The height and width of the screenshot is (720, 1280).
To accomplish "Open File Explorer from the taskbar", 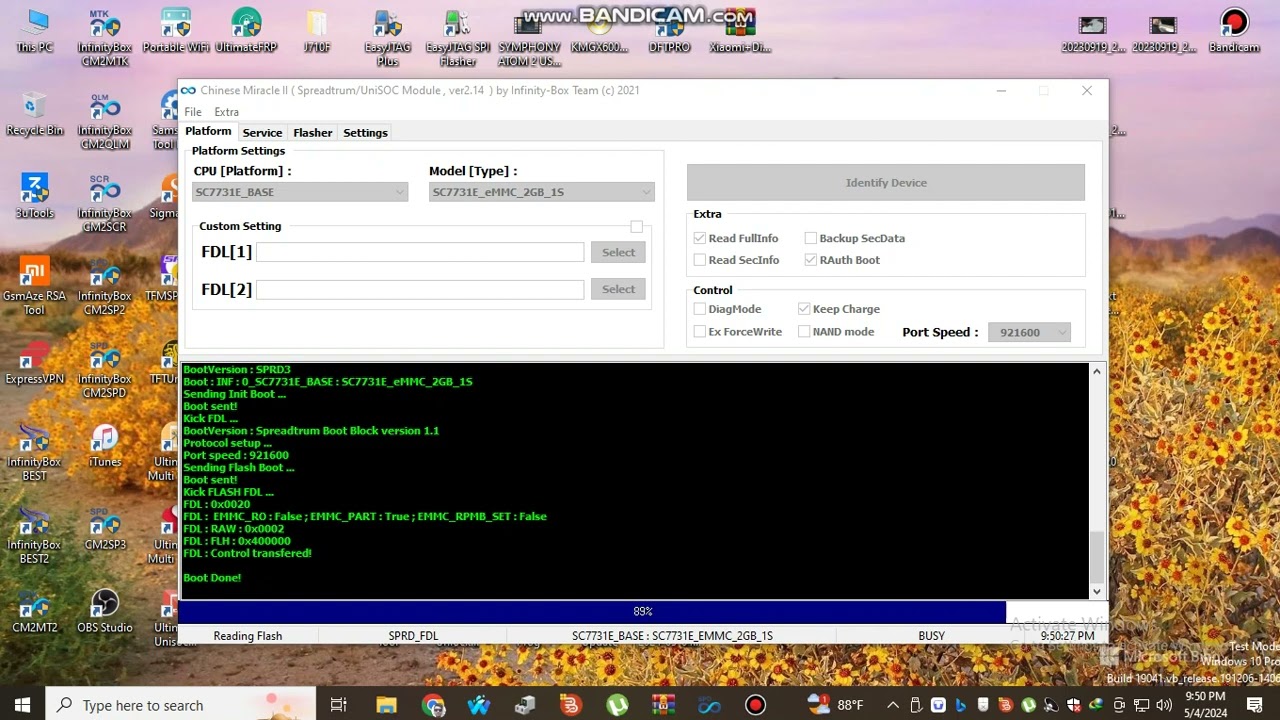I will [x=386, y=705].
